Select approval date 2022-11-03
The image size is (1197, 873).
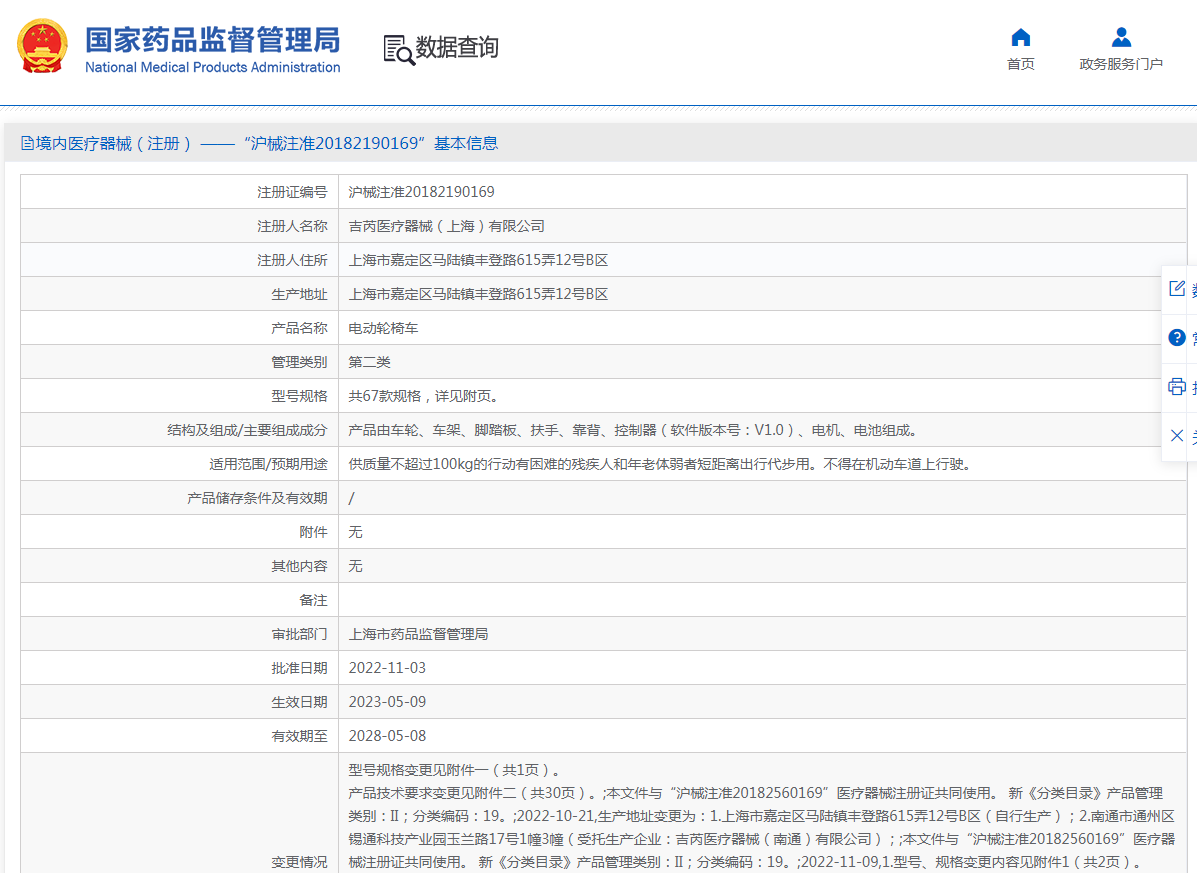pos(387,668)
